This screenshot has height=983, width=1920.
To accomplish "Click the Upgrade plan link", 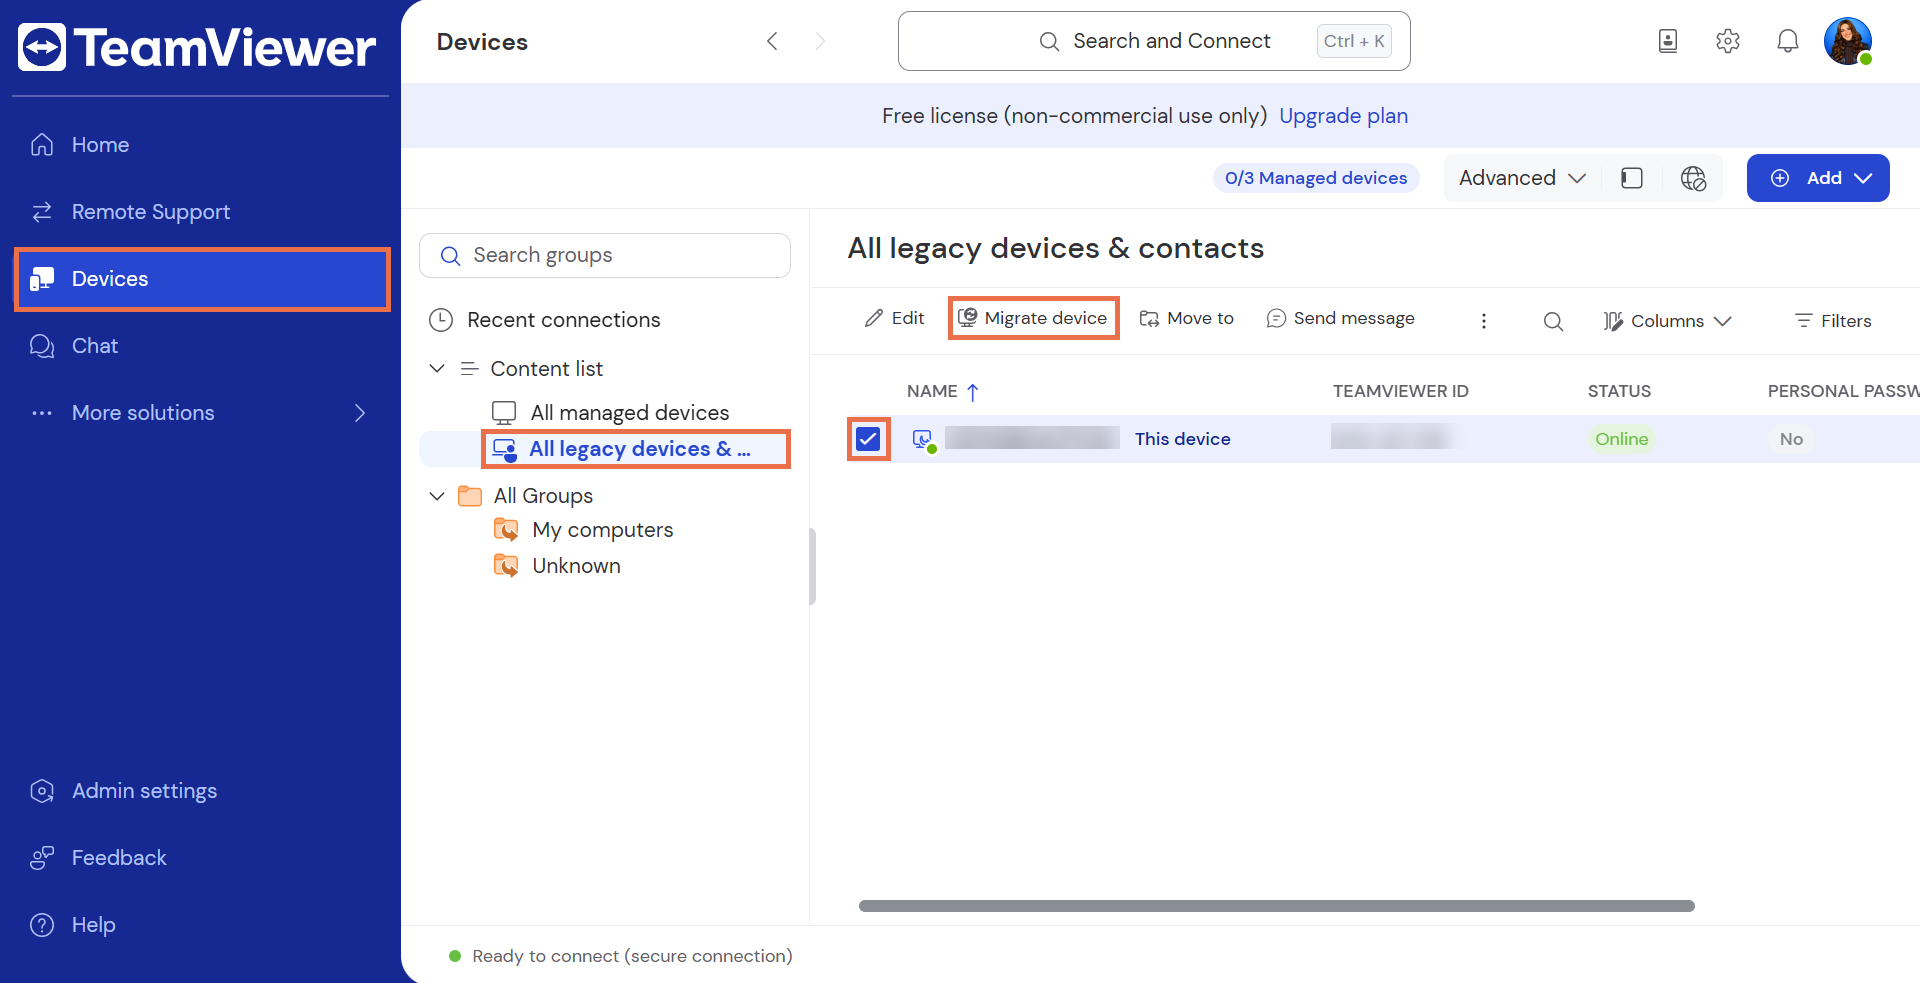I will [x=1343, y=116].
